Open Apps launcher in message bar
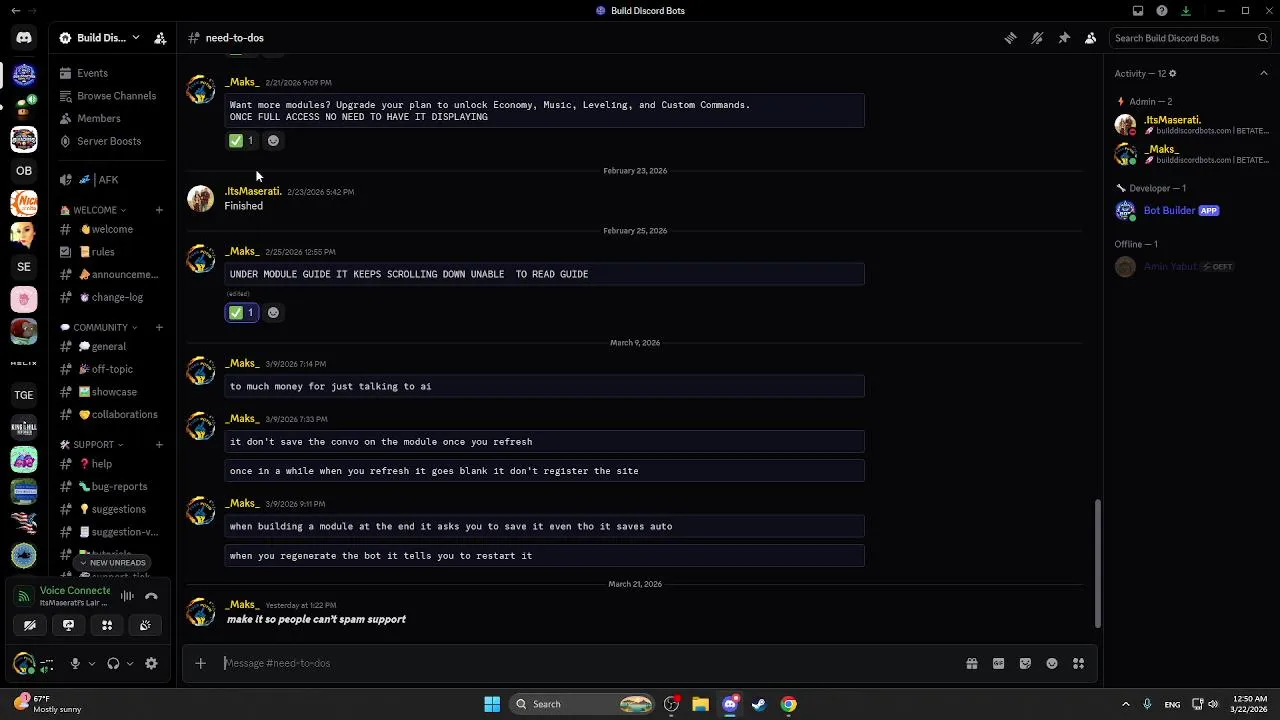 pos(1078,663)
